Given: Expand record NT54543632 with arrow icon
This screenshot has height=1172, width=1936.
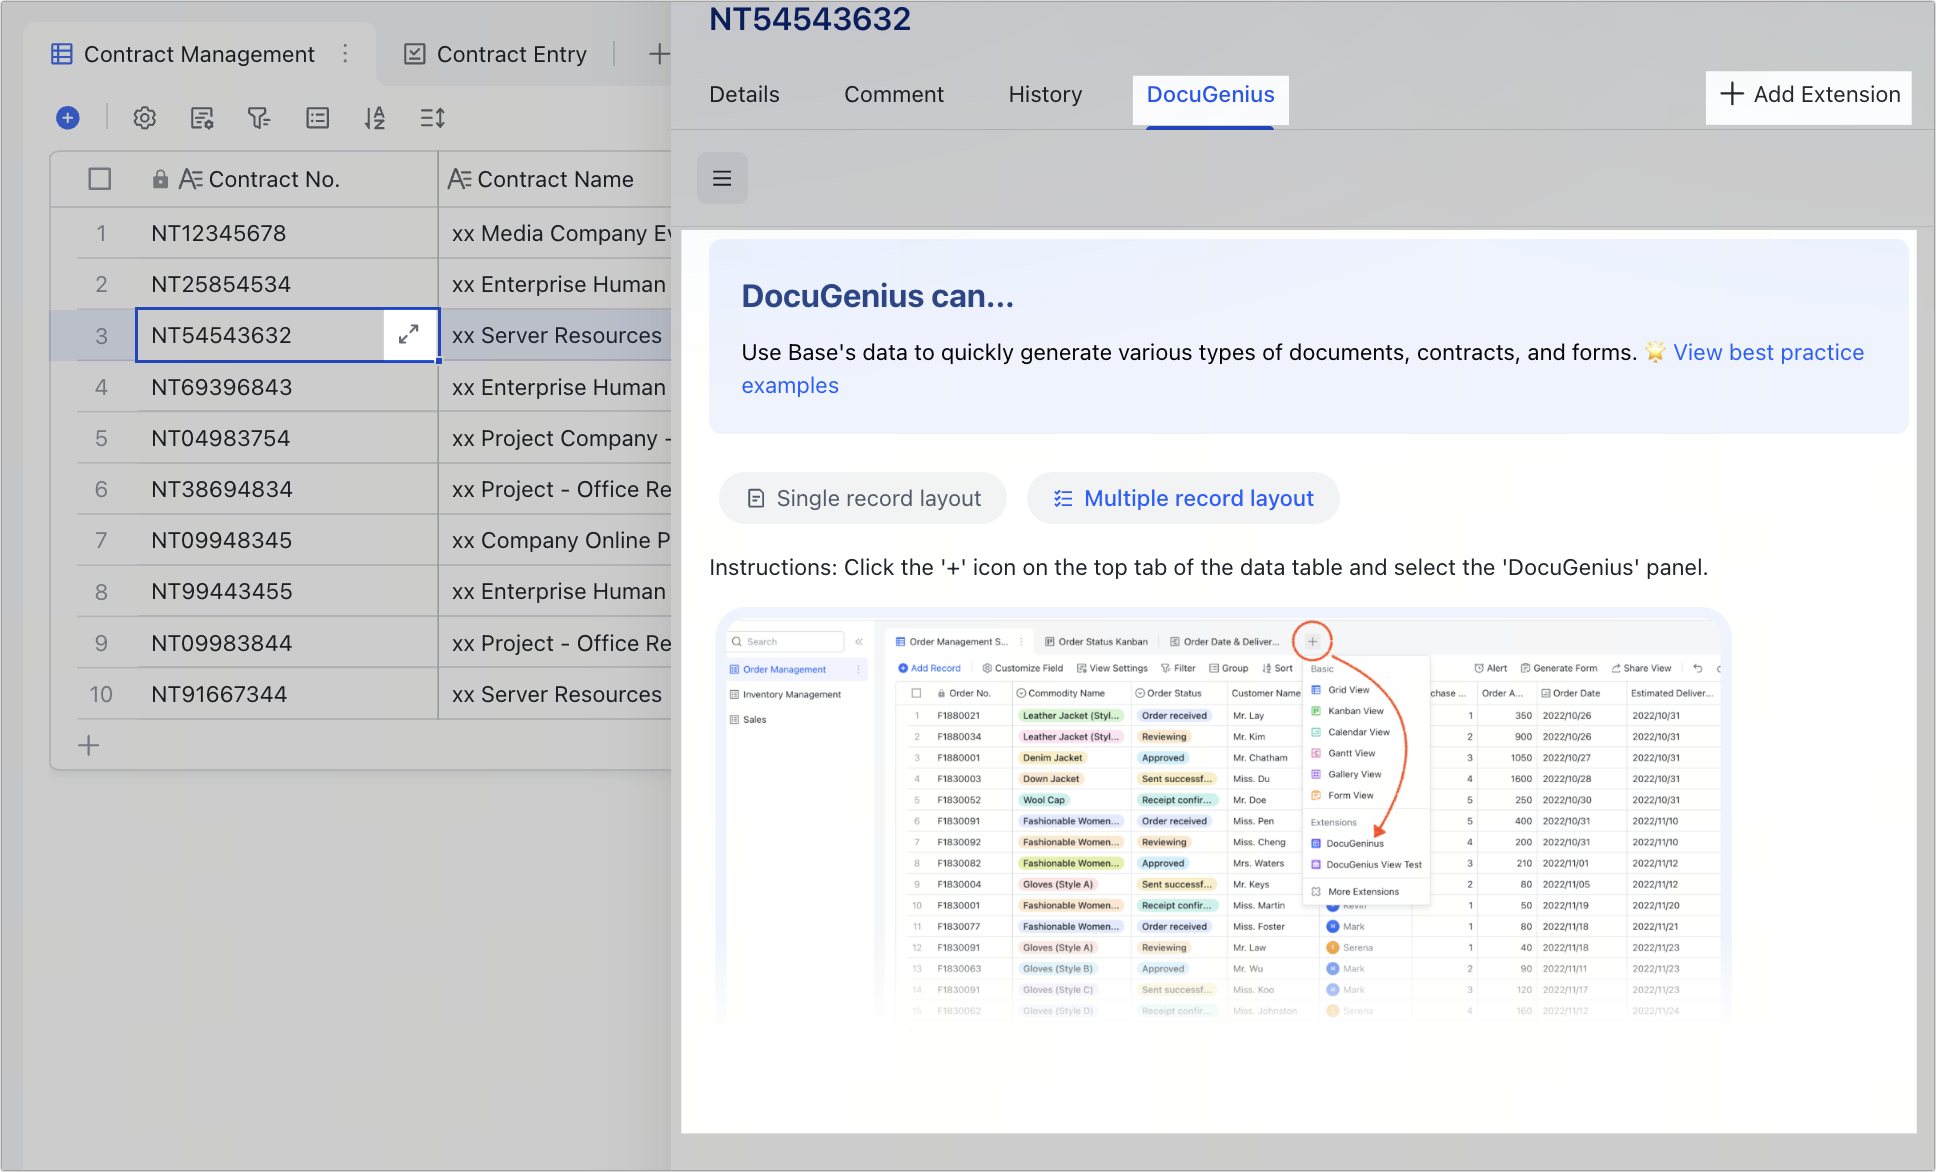Looking at the screenshot, I should (x=409, y=335).
